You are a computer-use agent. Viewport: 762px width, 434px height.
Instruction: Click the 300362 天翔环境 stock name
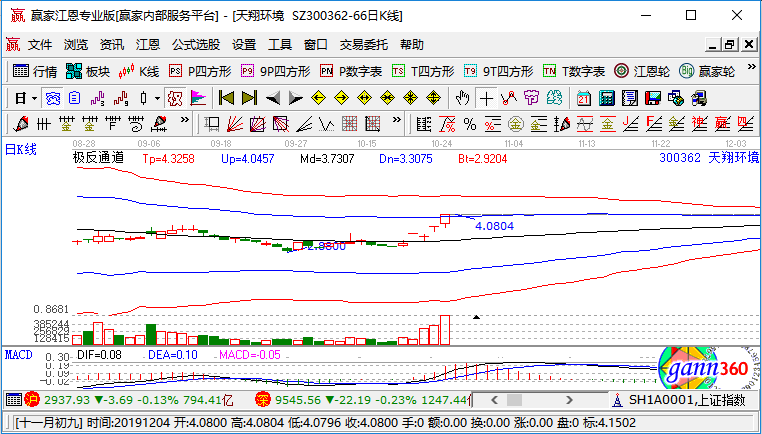coord(709,157)
